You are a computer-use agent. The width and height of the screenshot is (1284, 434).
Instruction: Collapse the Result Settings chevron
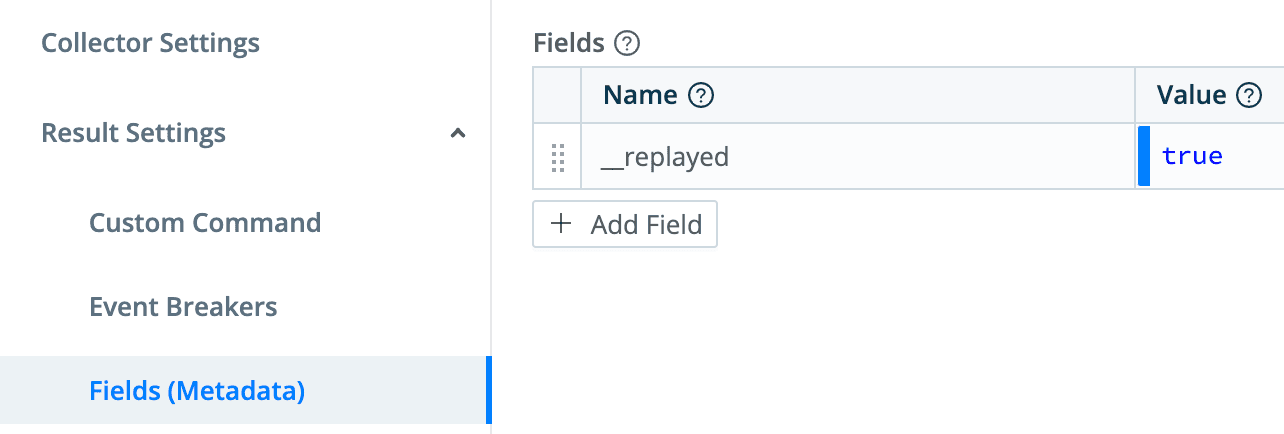(x=458, y=133)
